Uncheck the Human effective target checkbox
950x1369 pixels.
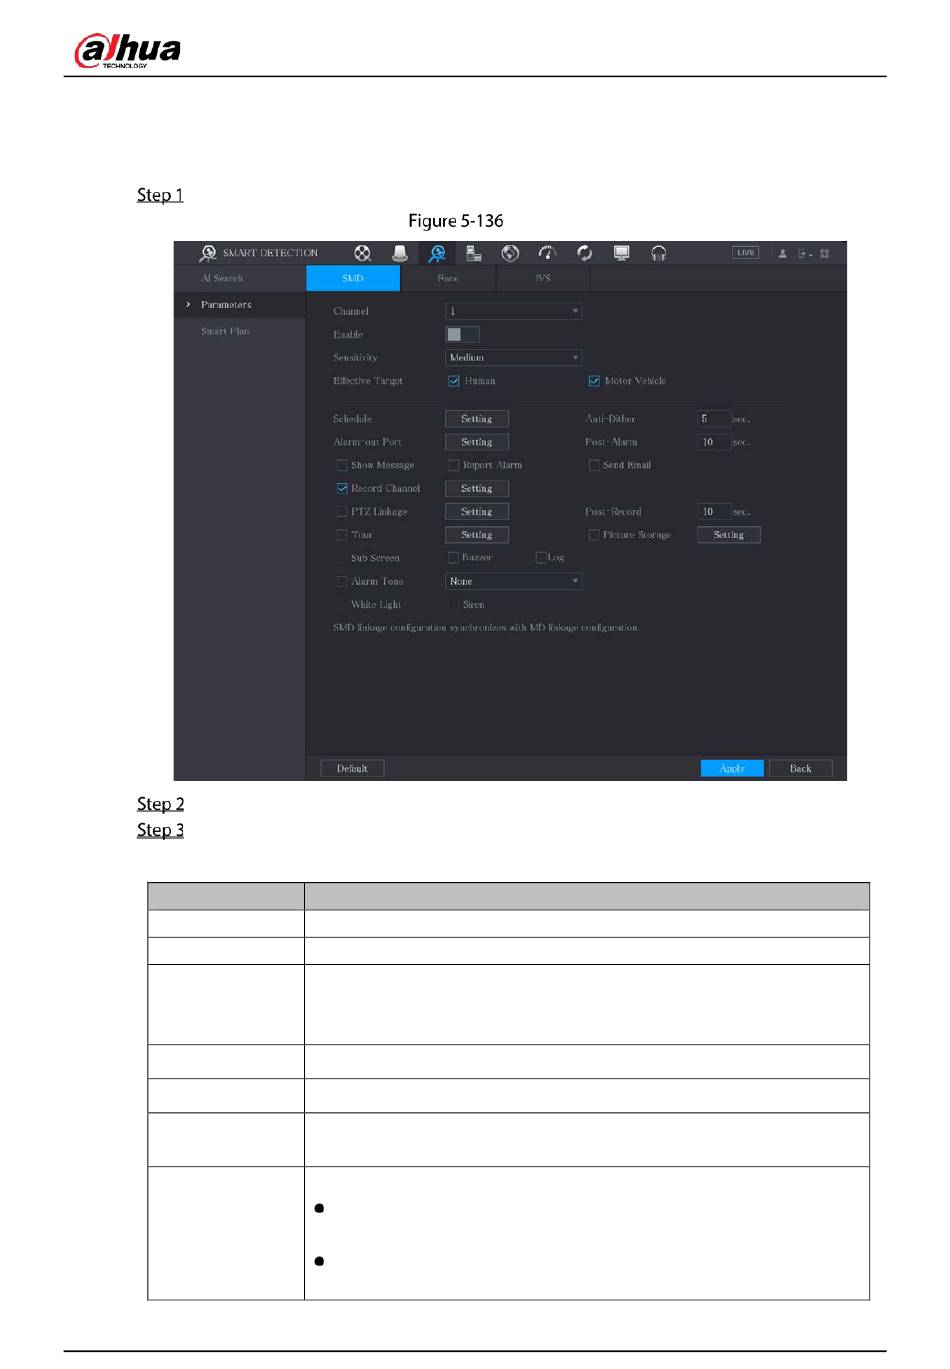pos(454,381)
